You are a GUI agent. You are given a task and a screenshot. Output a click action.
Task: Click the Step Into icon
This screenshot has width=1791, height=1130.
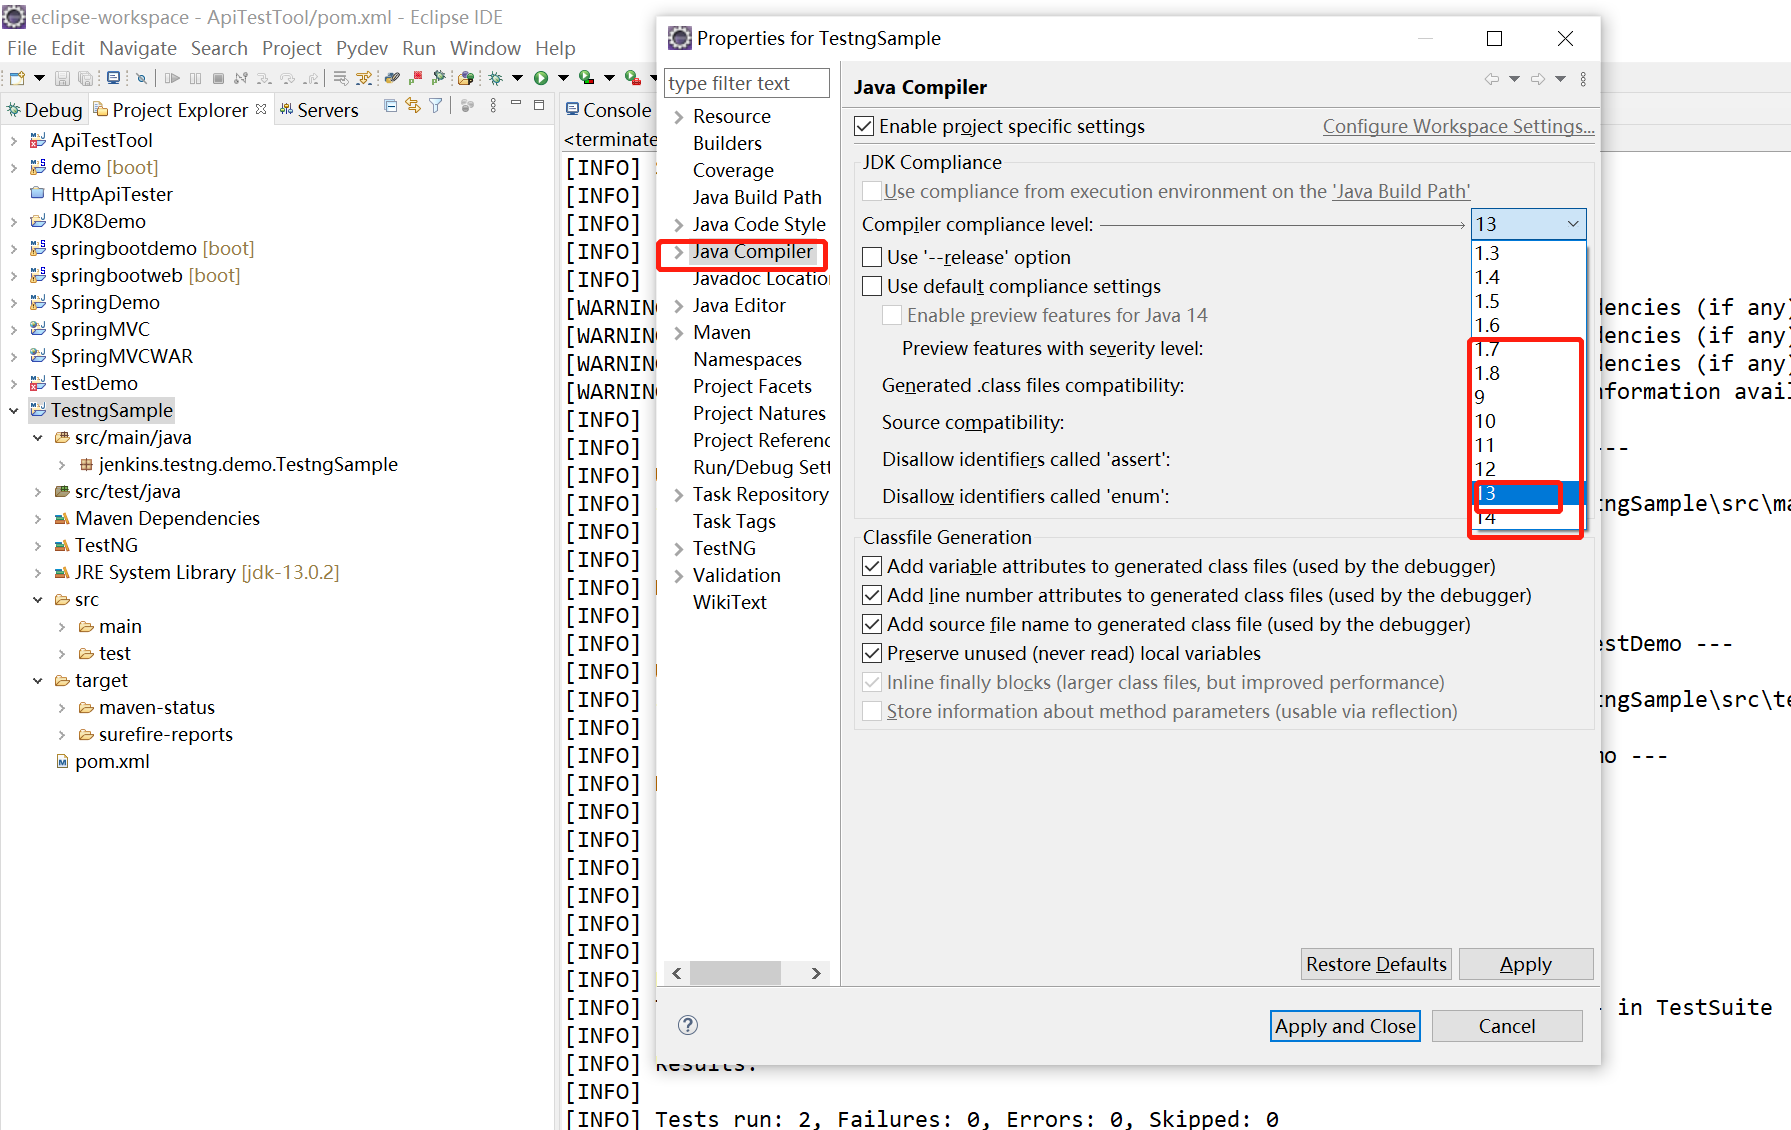(x=263, y=78)
